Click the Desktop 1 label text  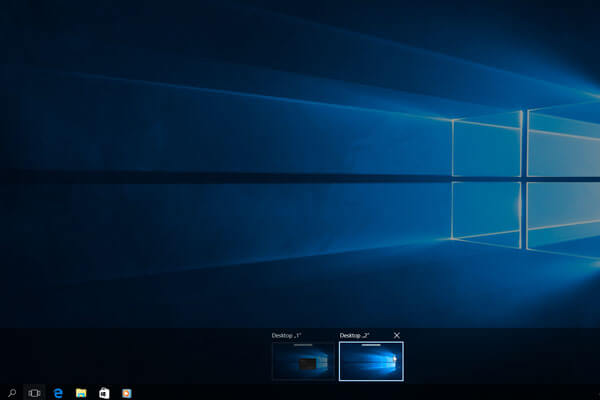click(286, 335)
